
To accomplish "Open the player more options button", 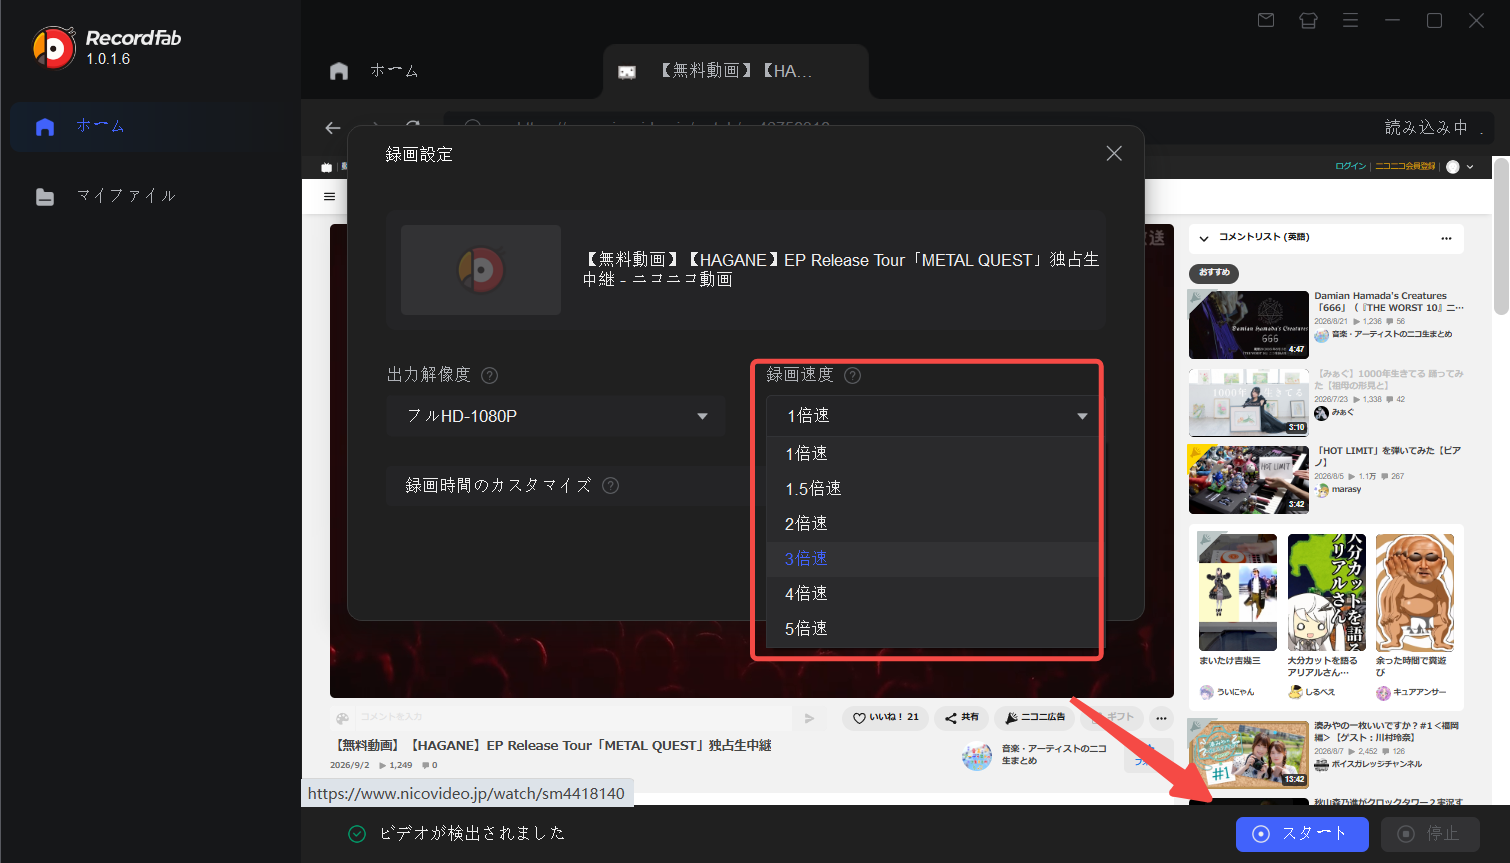I will click(x=1161, y=718).
